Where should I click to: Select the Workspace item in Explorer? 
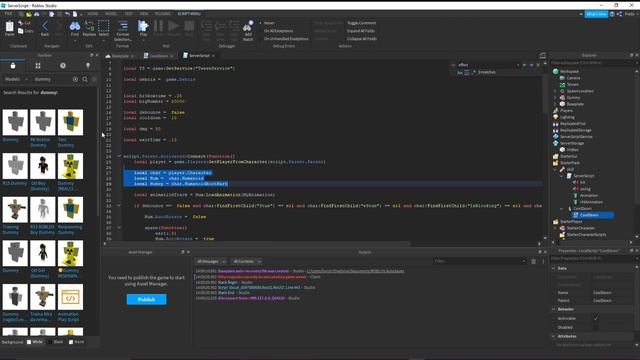click(569, 71)
